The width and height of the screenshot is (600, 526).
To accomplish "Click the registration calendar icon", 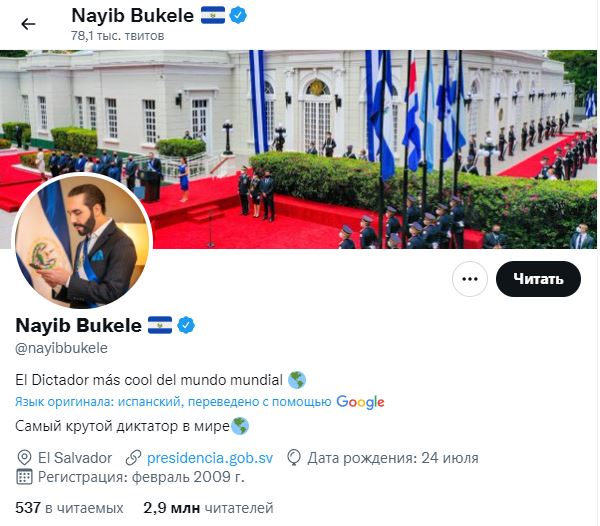I will point(24,477).
